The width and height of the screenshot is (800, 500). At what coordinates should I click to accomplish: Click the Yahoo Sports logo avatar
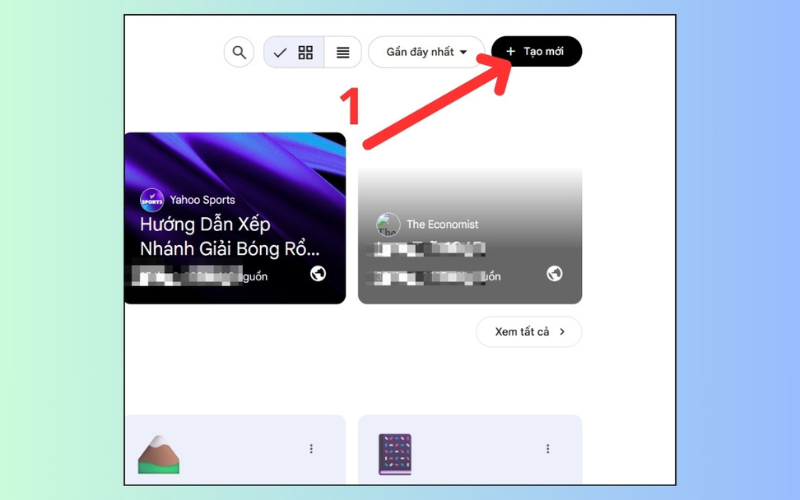point(152,200)
